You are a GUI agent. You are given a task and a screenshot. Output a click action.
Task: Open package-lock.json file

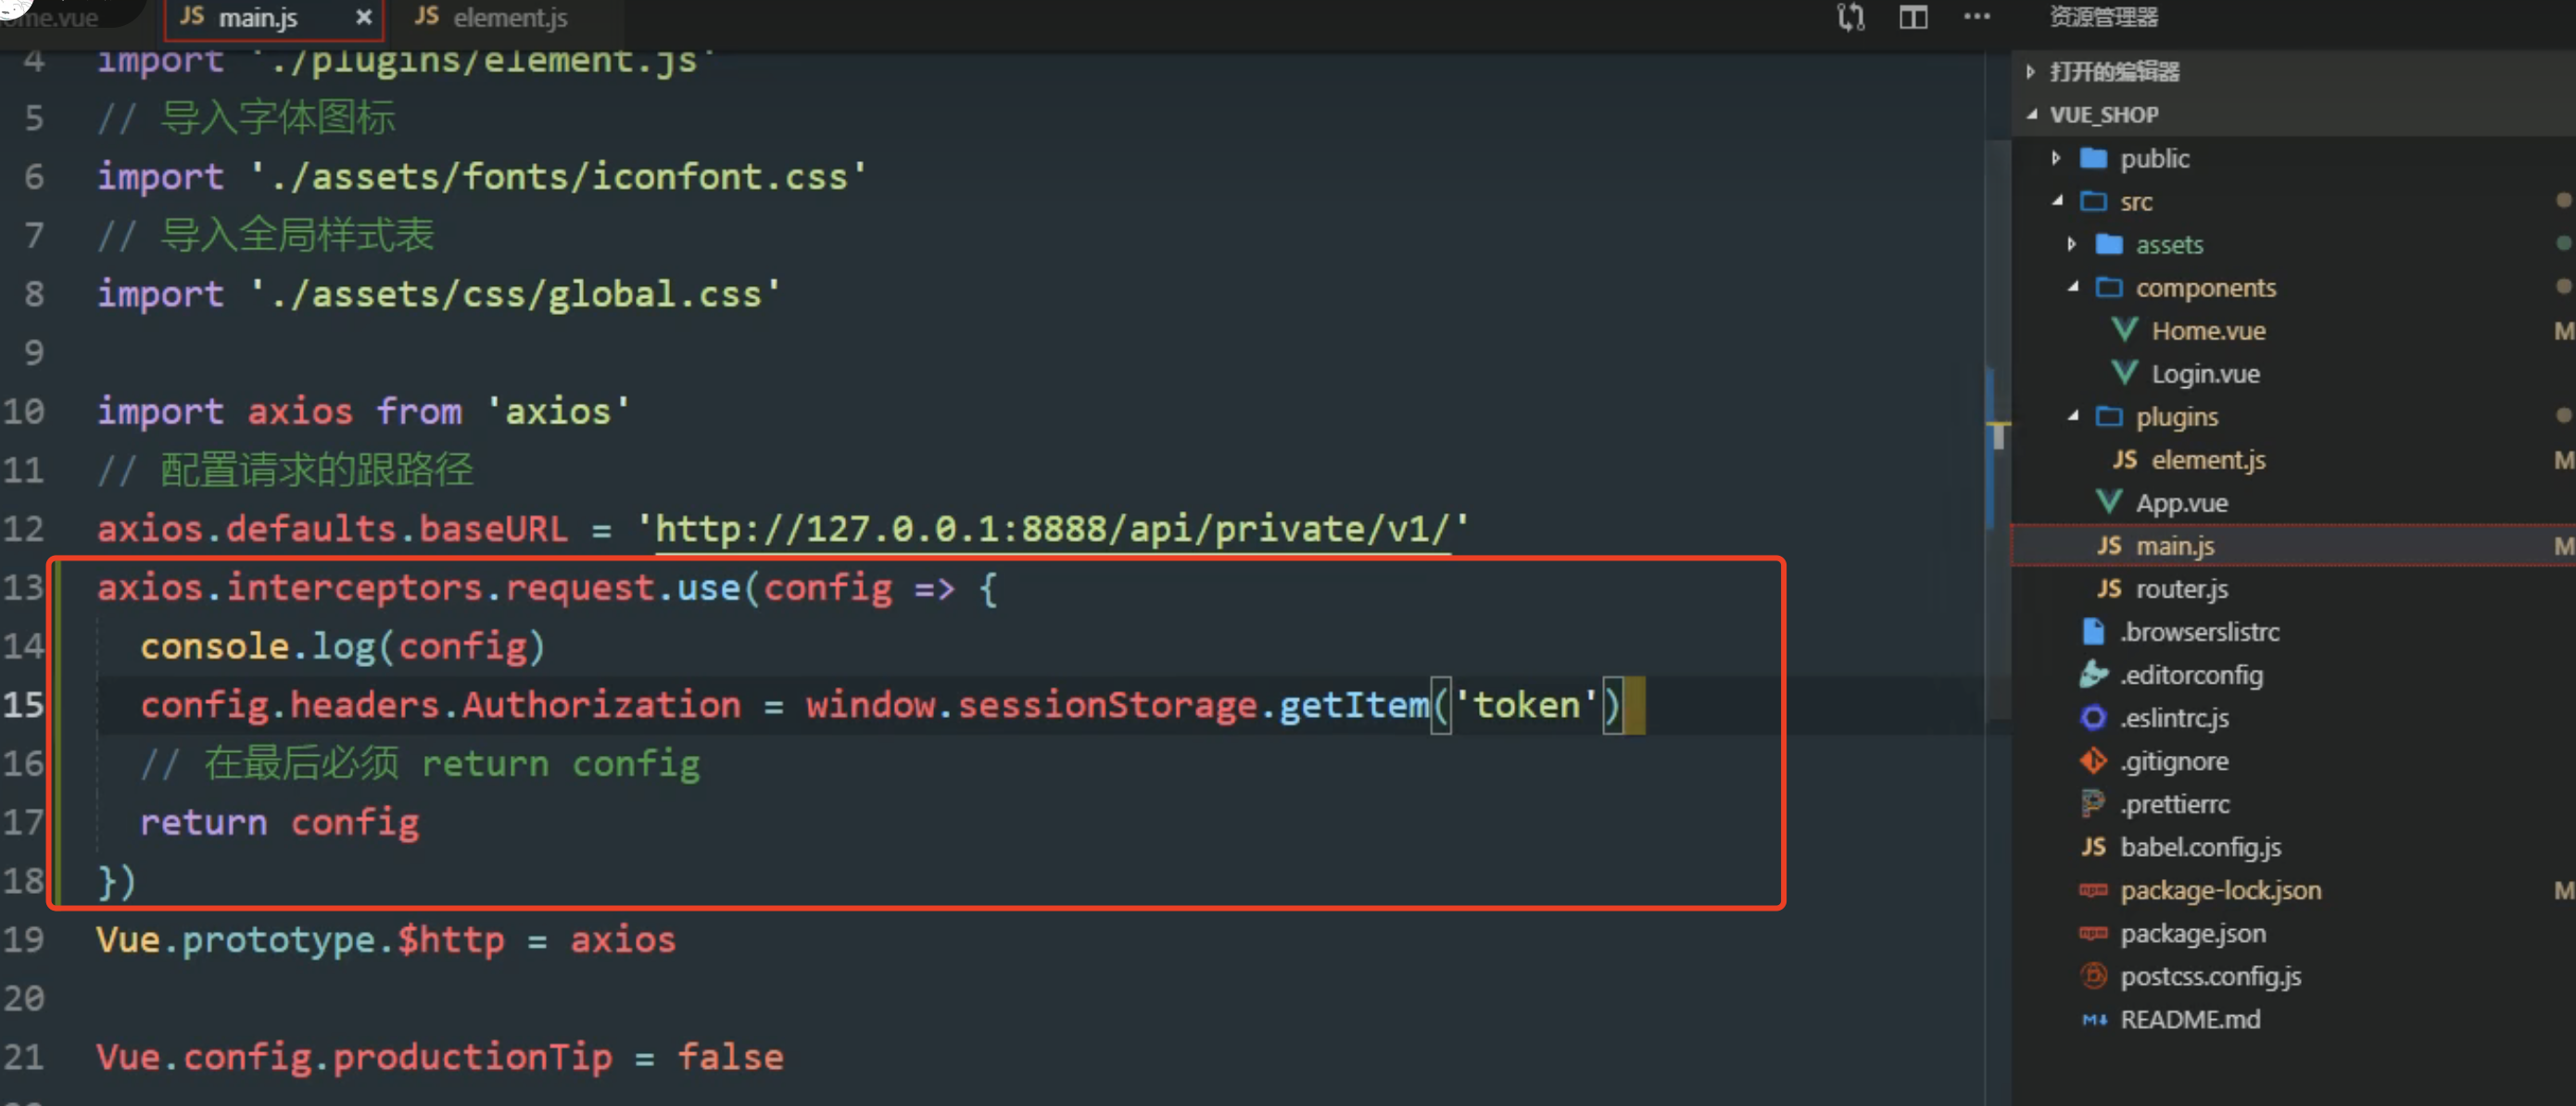click(x=2220, y=889)
